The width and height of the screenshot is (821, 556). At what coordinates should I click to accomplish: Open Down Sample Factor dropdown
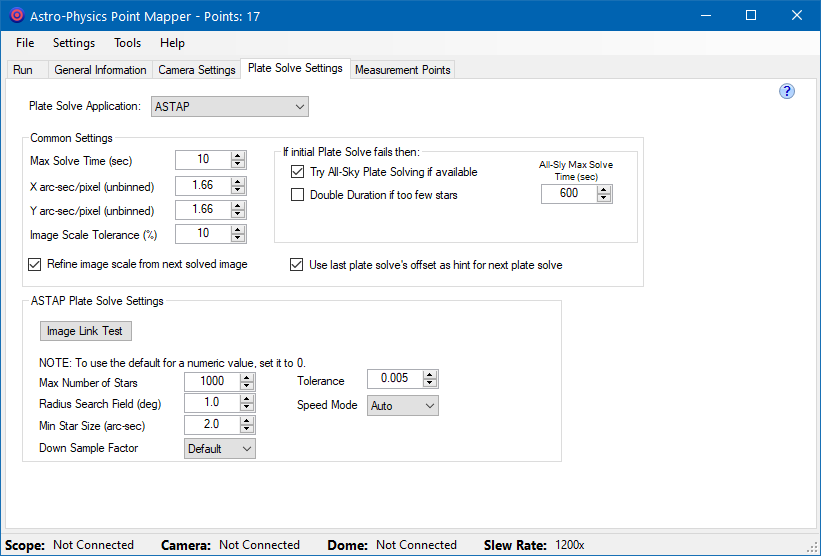click(220, 449)
